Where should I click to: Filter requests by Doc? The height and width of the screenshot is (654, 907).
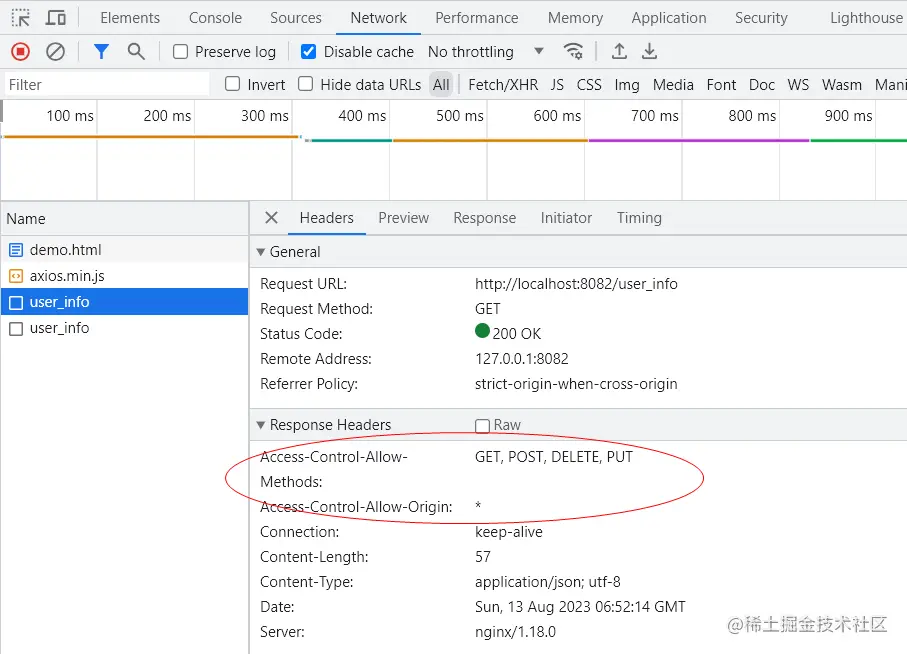coord(762,85)
